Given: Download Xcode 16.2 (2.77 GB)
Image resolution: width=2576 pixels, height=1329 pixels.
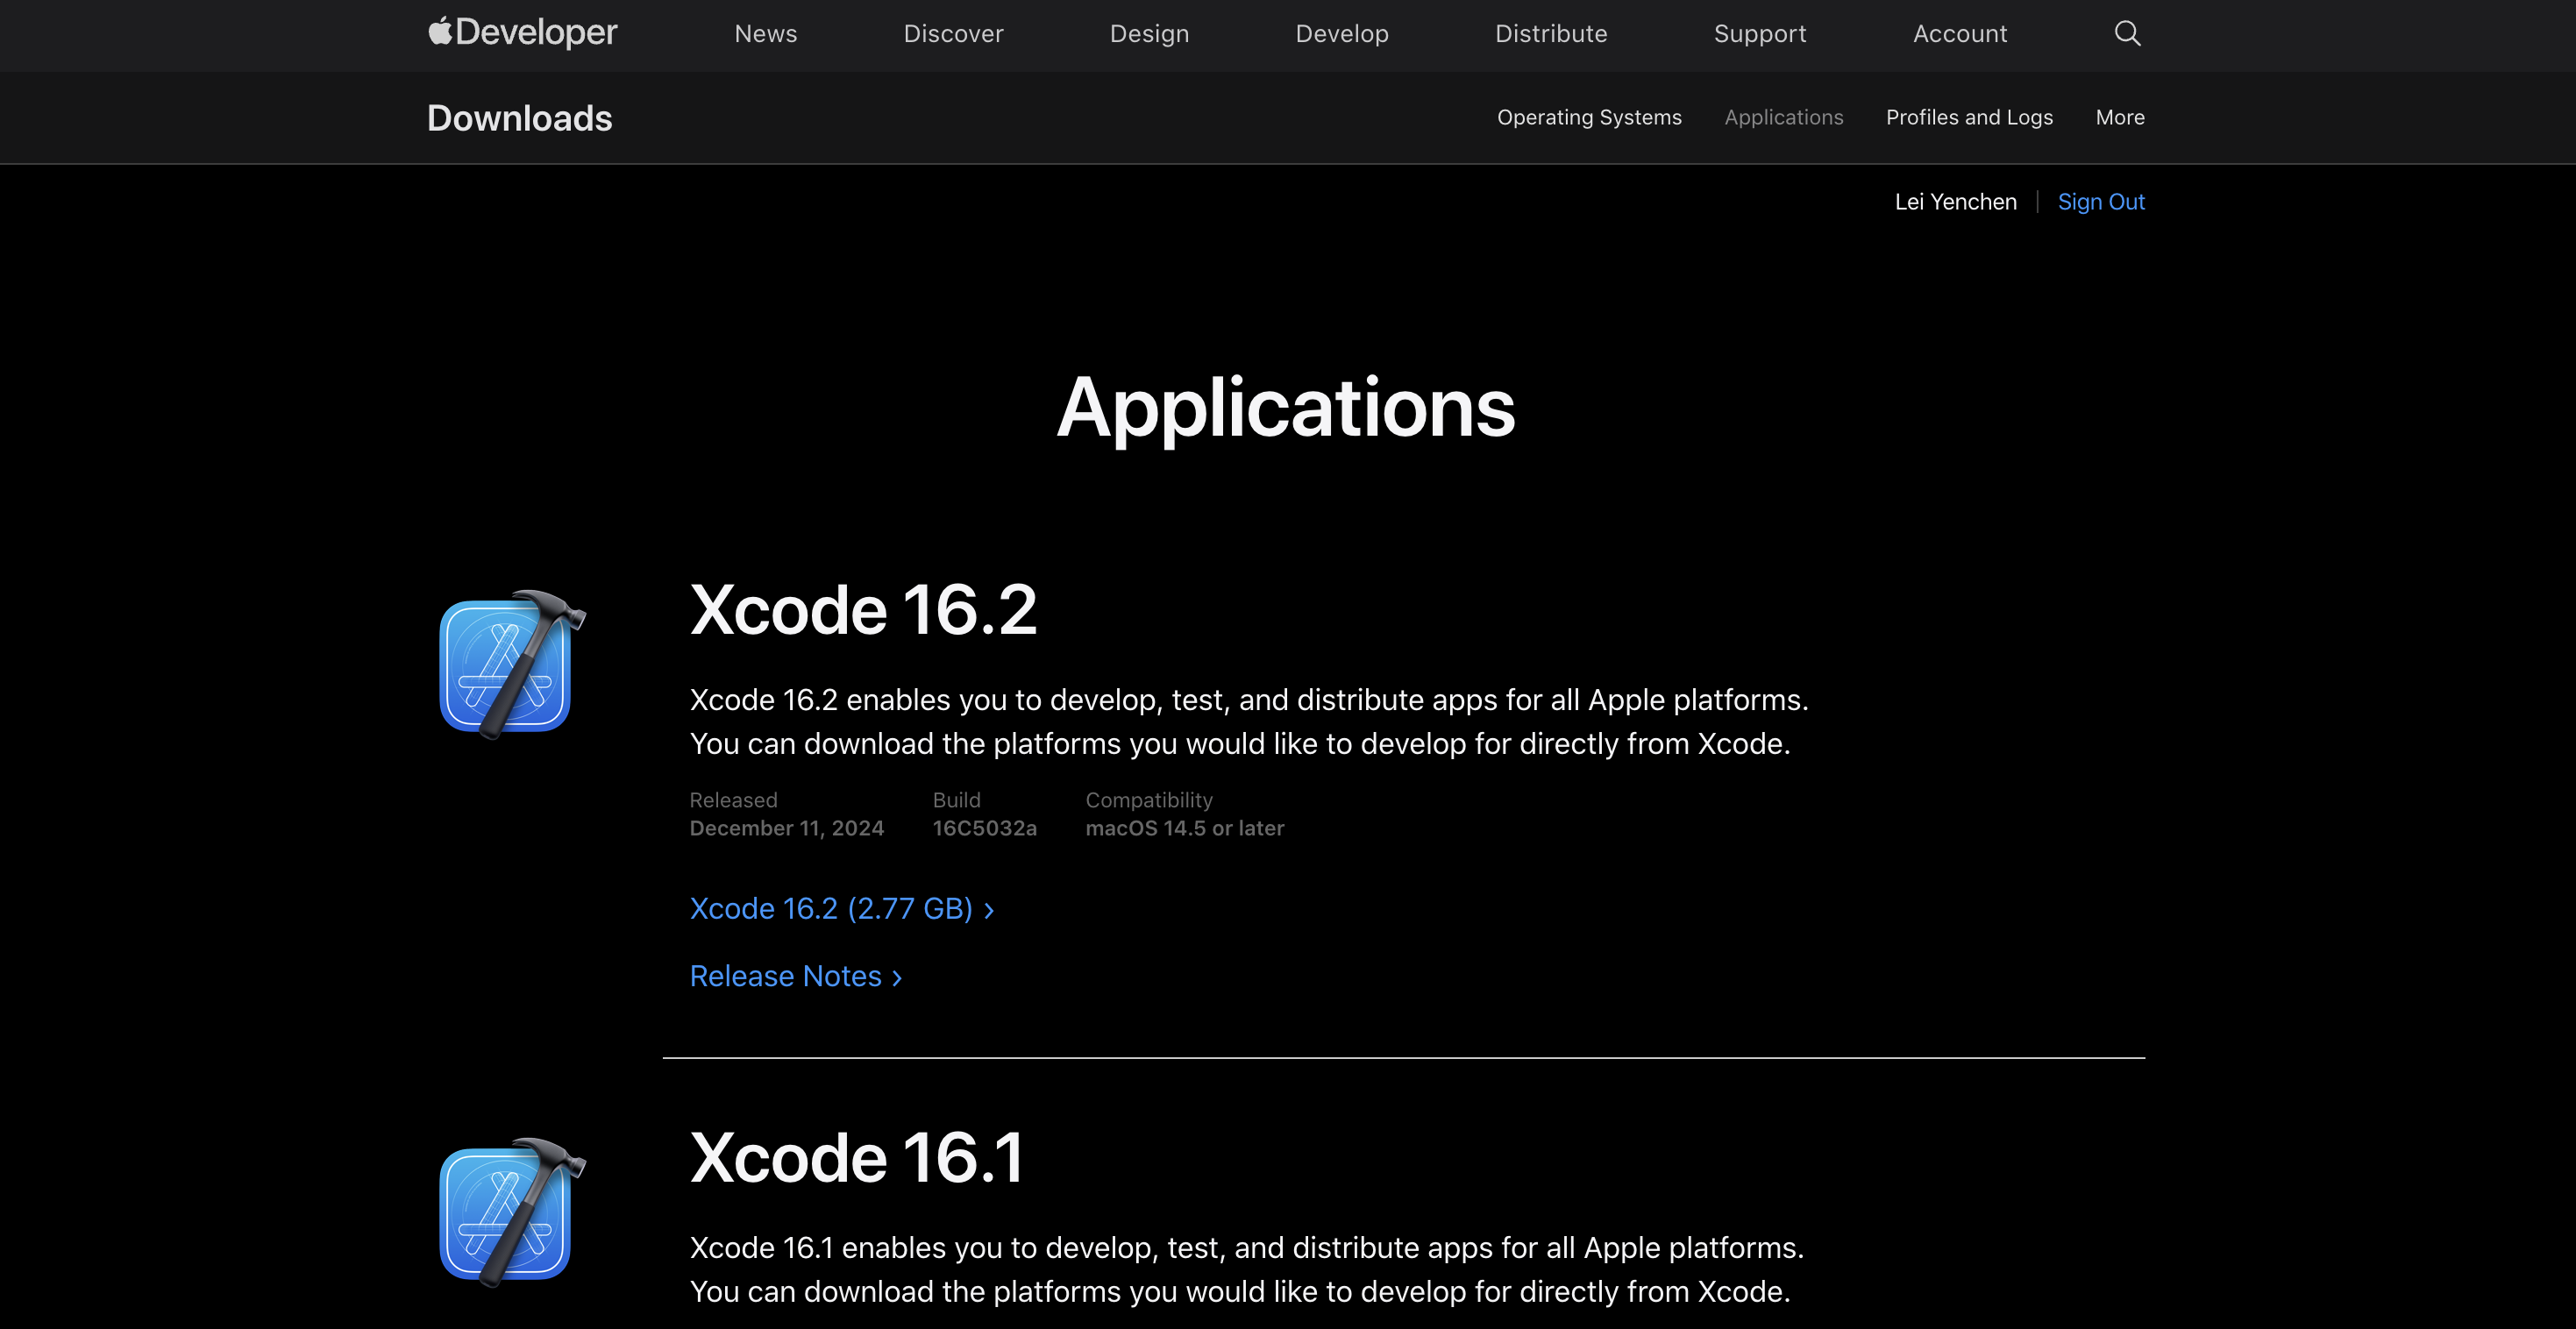Looking at the screenshot, I should 841,908.
